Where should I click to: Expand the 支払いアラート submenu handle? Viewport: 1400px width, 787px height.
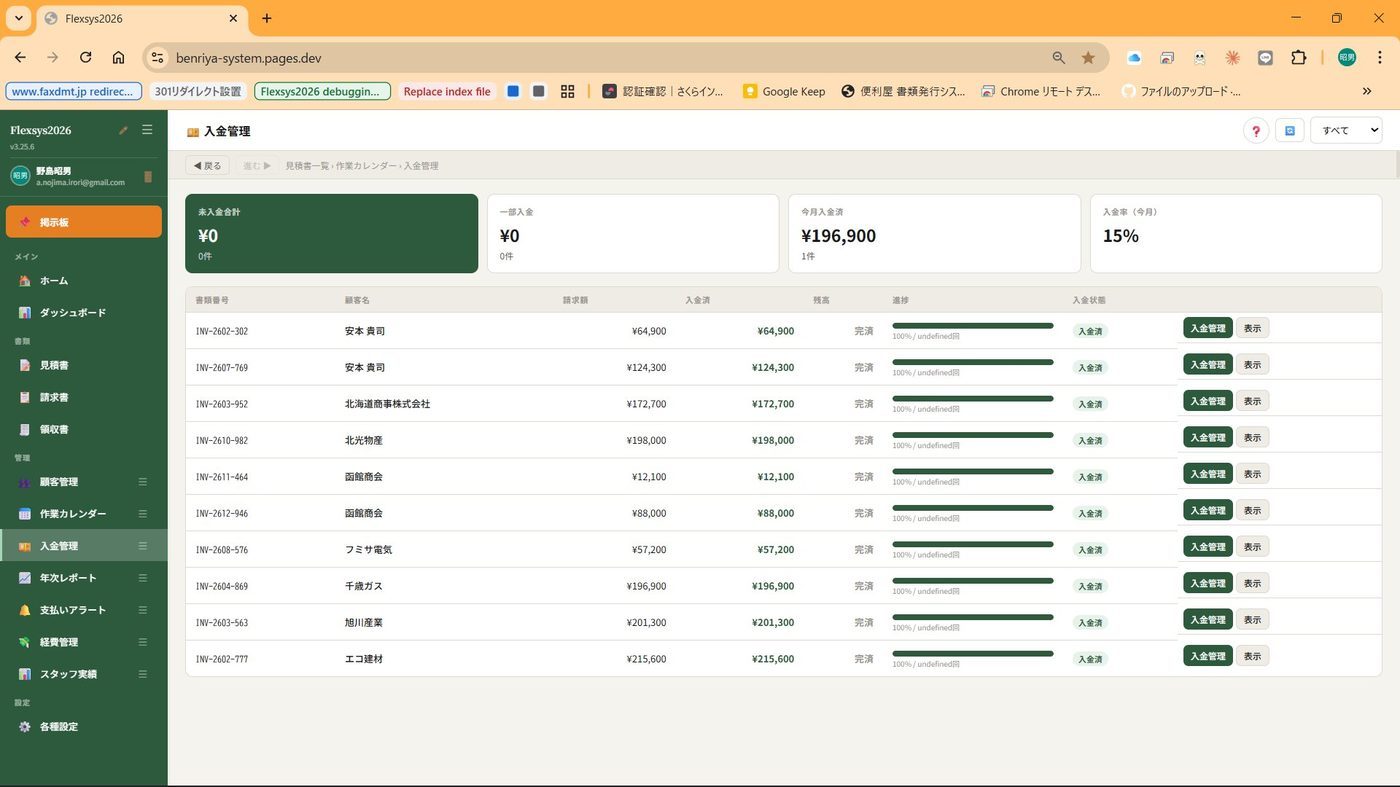pos(142,610)
